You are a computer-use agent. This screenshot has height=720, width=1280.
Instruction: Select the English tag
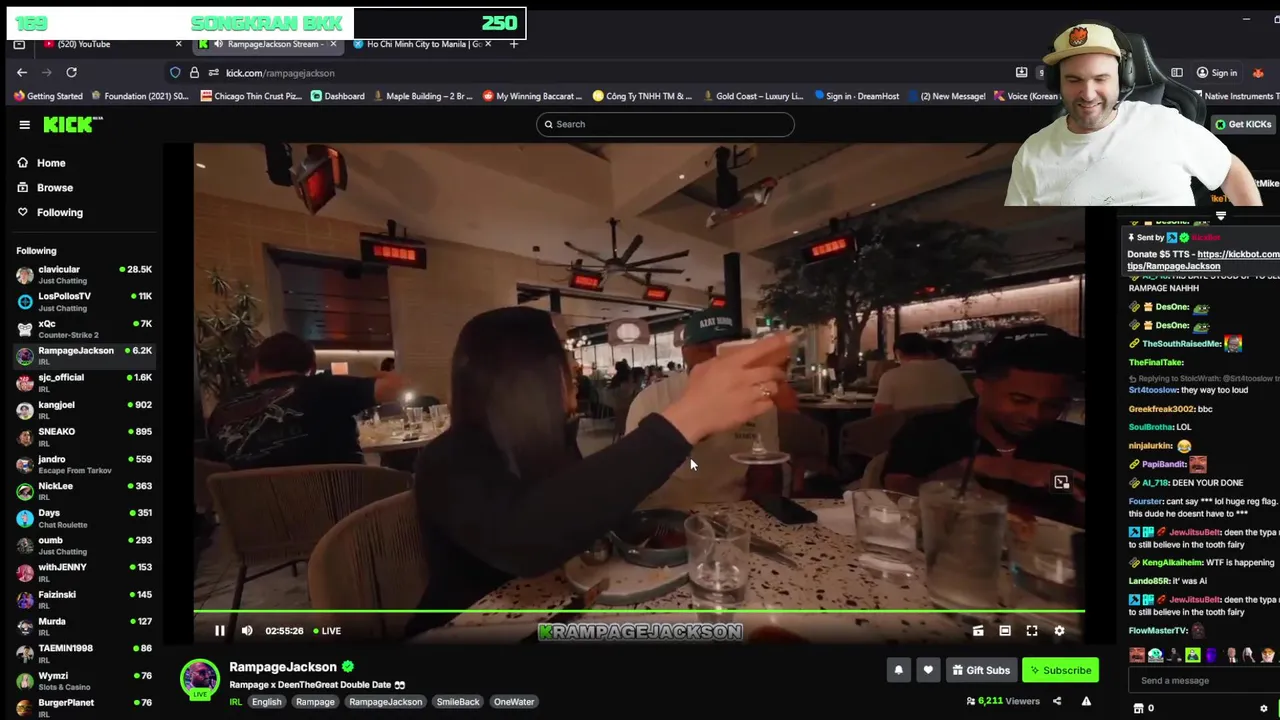(x=266, y=702)
